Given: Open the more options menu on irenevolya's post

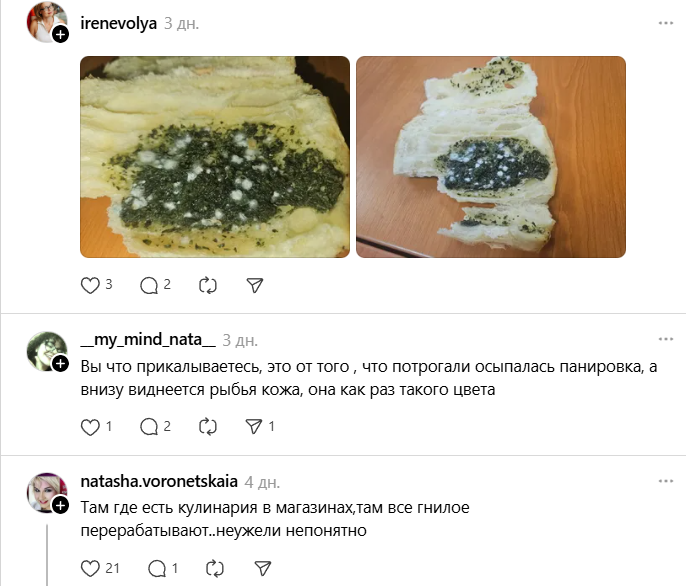Looking at the screenshot, I should 665,23.
